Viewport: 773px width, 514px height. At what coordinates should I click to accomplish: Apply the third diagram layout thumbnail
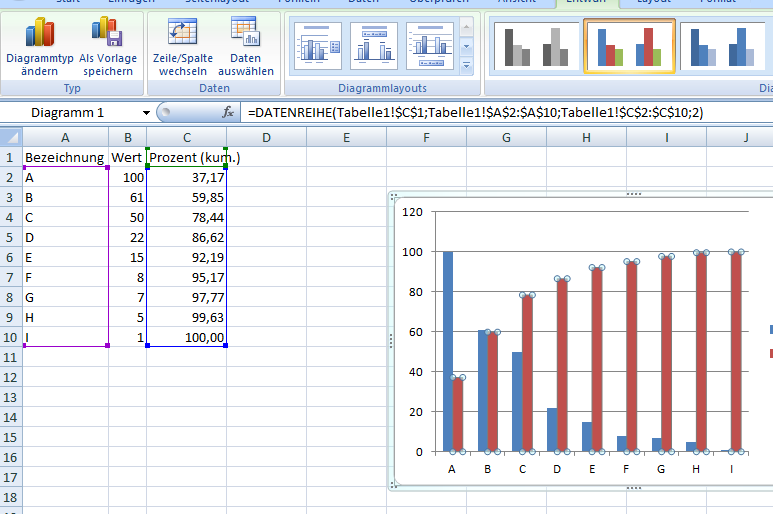(430, 46)
